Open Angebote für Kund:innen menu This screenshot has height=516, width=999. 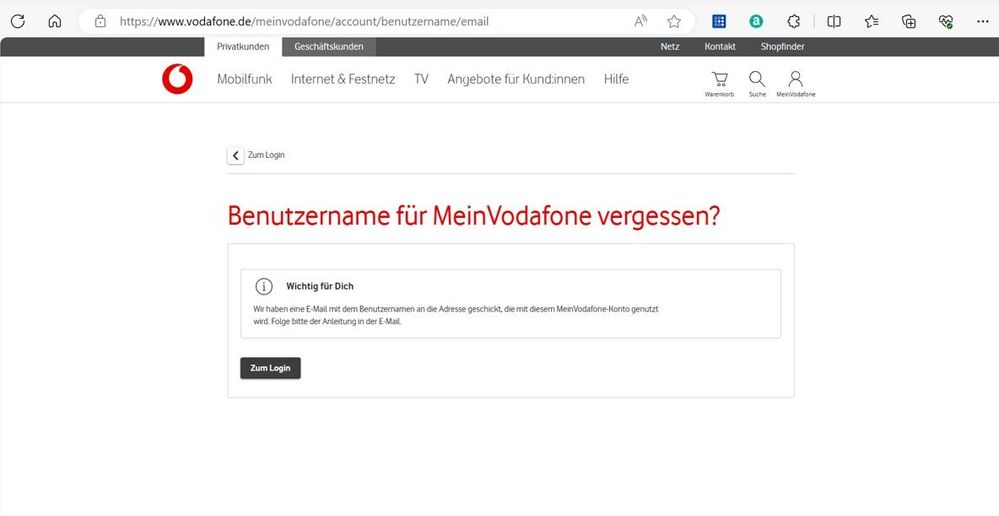click(516, 79)
